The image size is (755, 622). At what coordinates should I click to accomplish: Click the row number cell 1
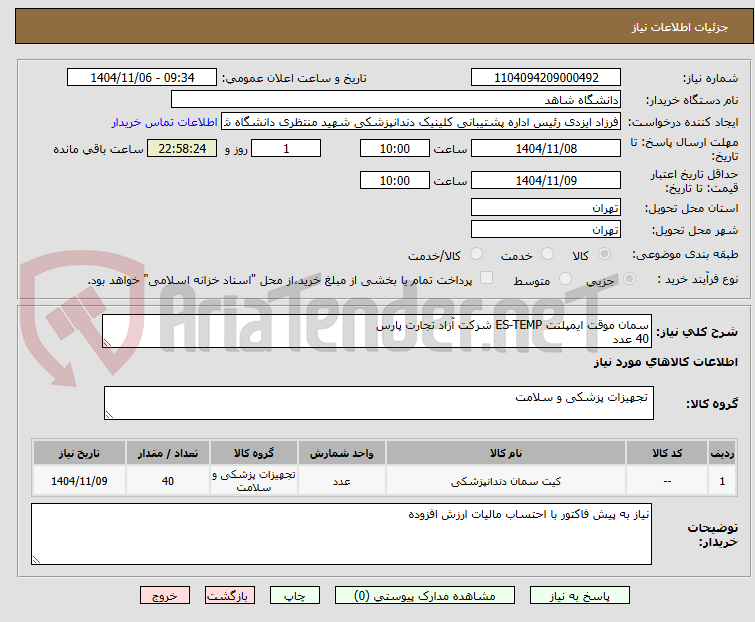(722, 481)
